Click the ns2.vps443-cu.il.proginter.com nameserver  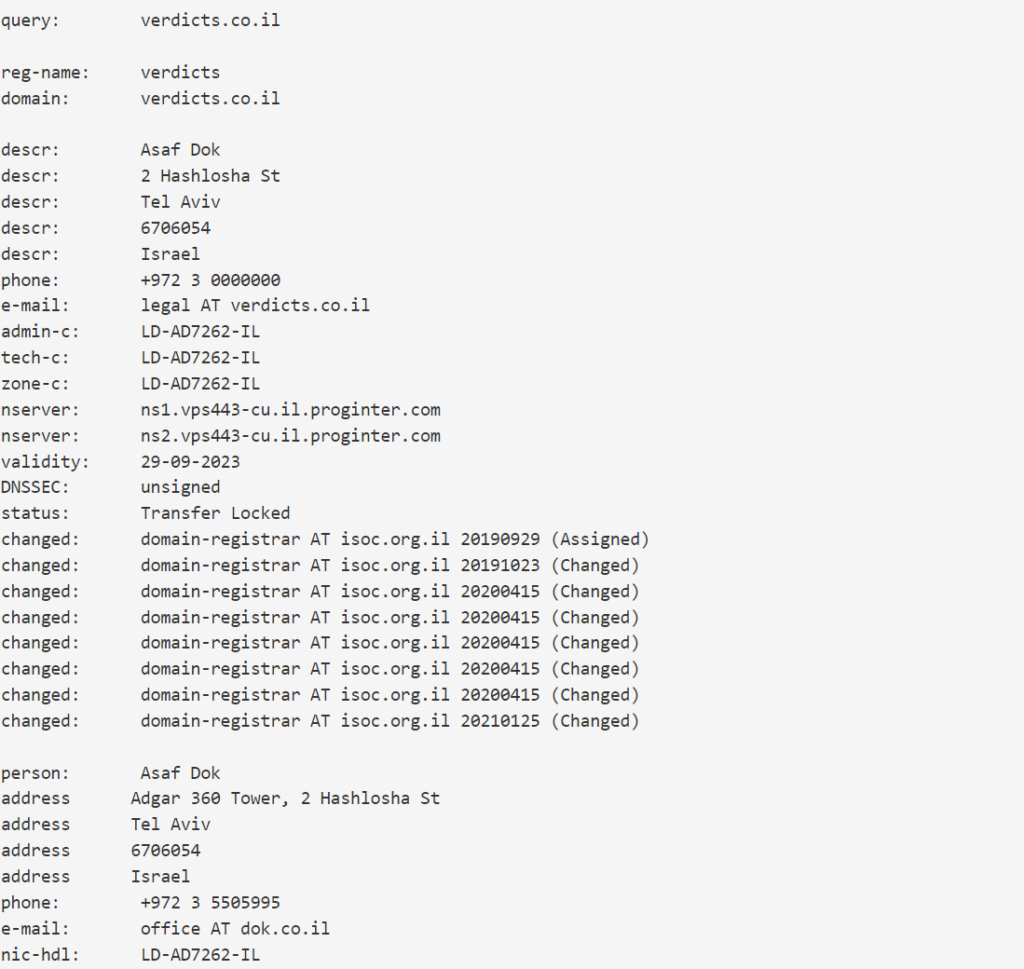(x=290, y=436)
